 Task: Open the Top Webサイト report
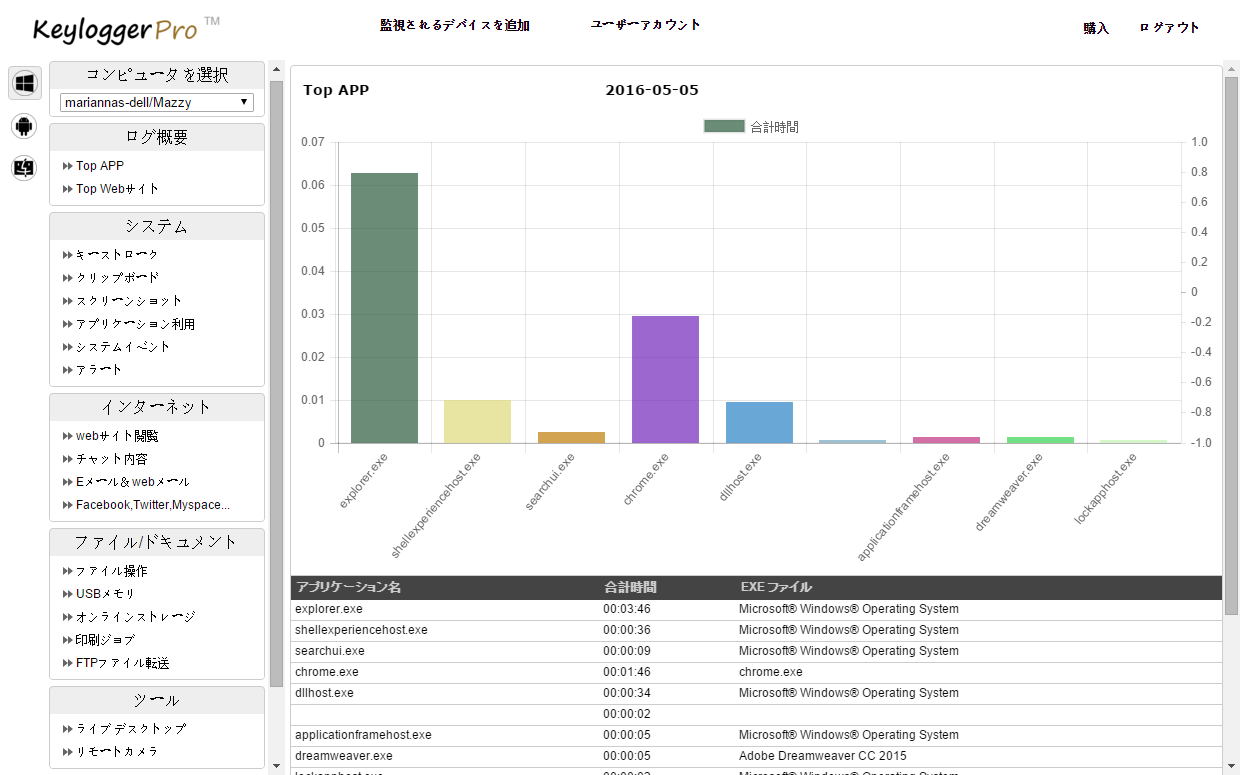117,189
